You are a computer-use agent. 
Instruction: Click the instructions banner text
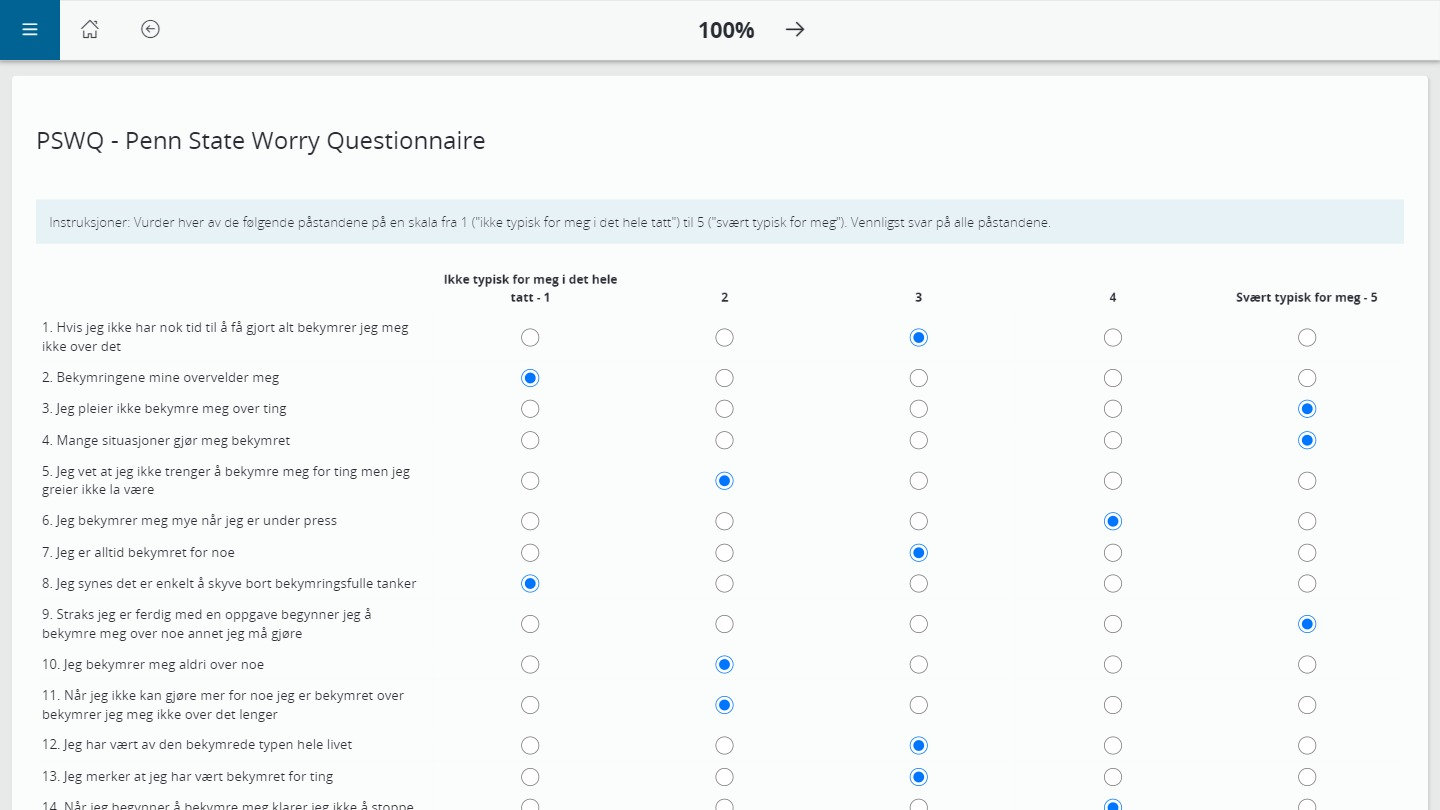click(548, 221)
